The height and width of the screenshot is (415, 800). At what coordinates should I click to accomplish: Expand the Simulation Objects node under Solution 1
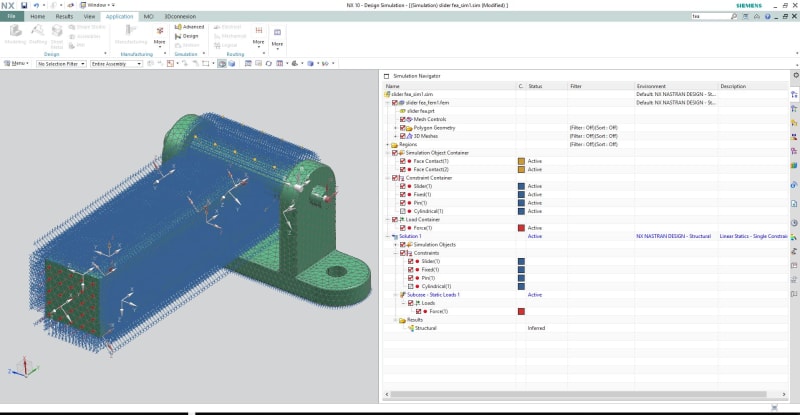[395, 245]
